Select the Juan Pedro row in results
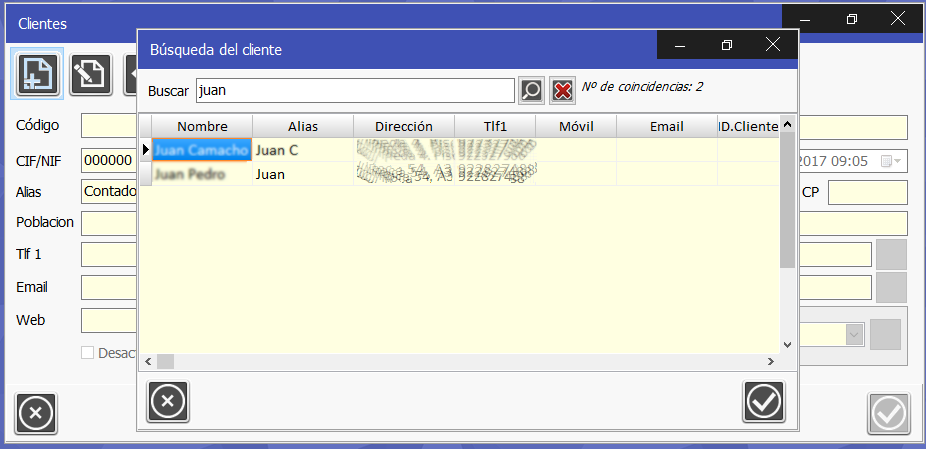 tap(190, 174)
